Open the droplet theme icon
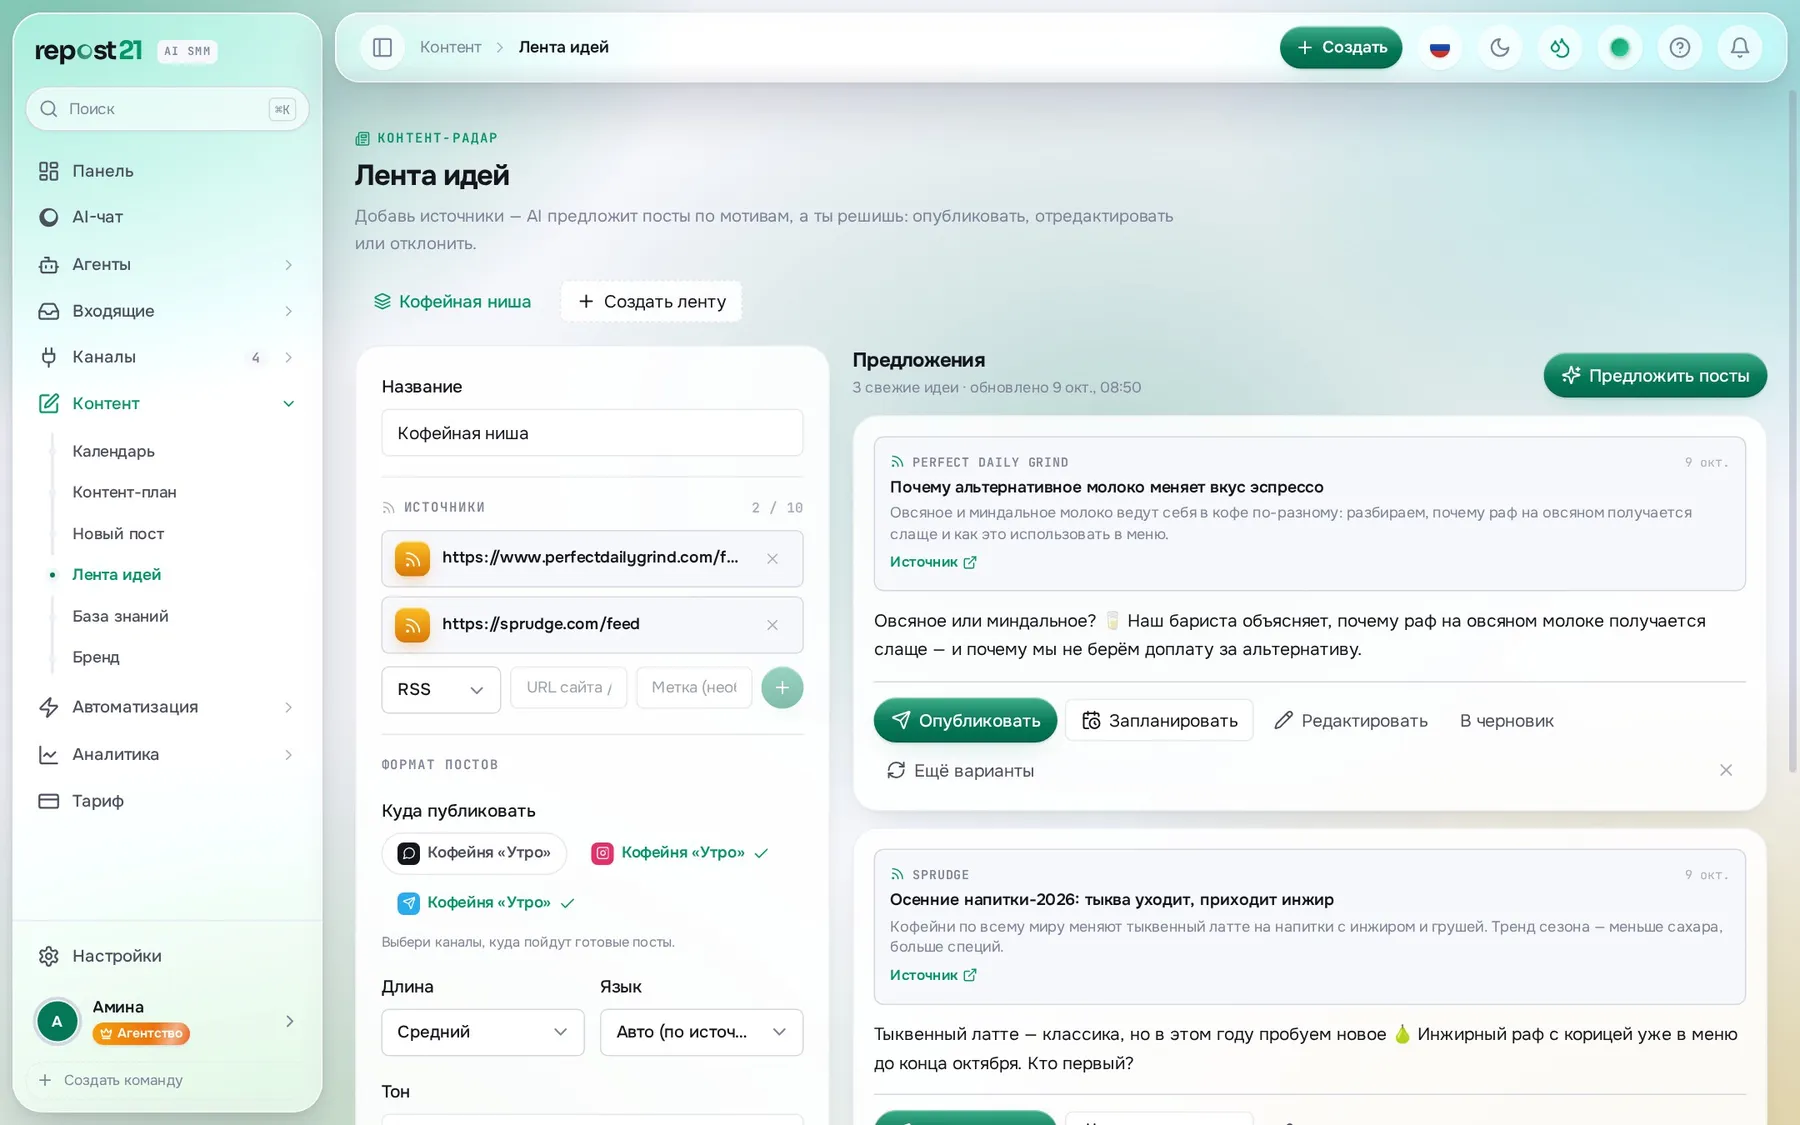This screenshot has height=1125, width=1800. tap(1560, 47)
